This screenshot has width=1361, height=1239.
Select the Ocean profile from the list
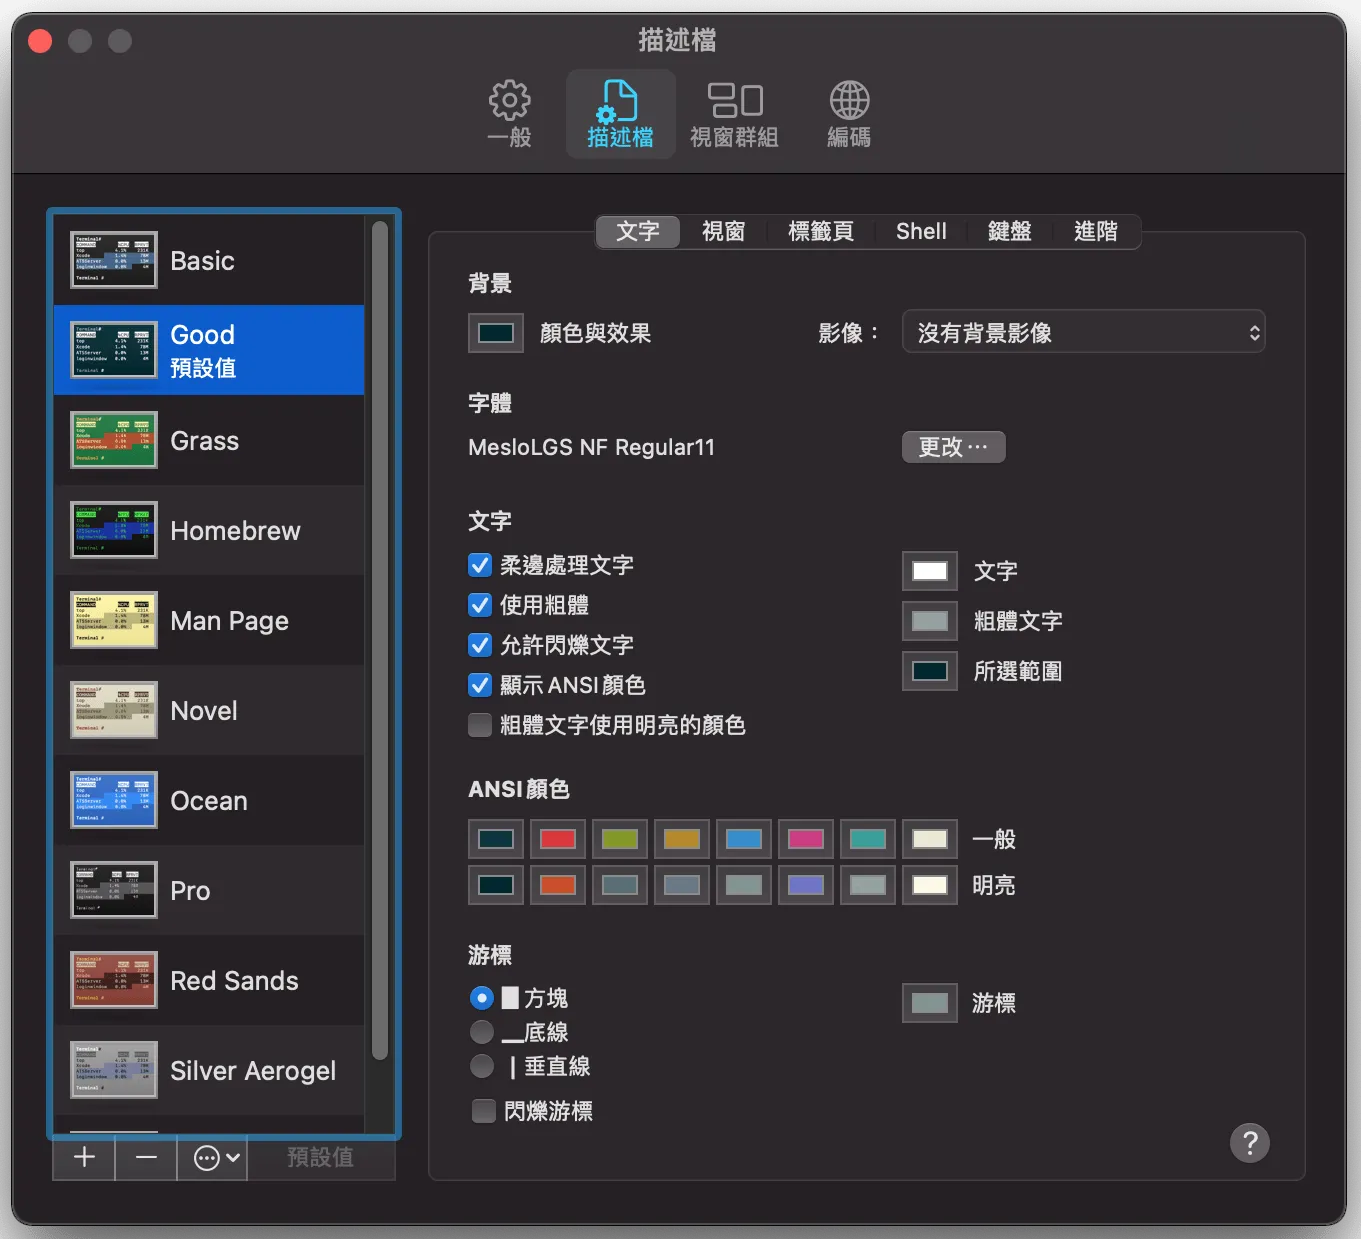[x=209, y=800]
